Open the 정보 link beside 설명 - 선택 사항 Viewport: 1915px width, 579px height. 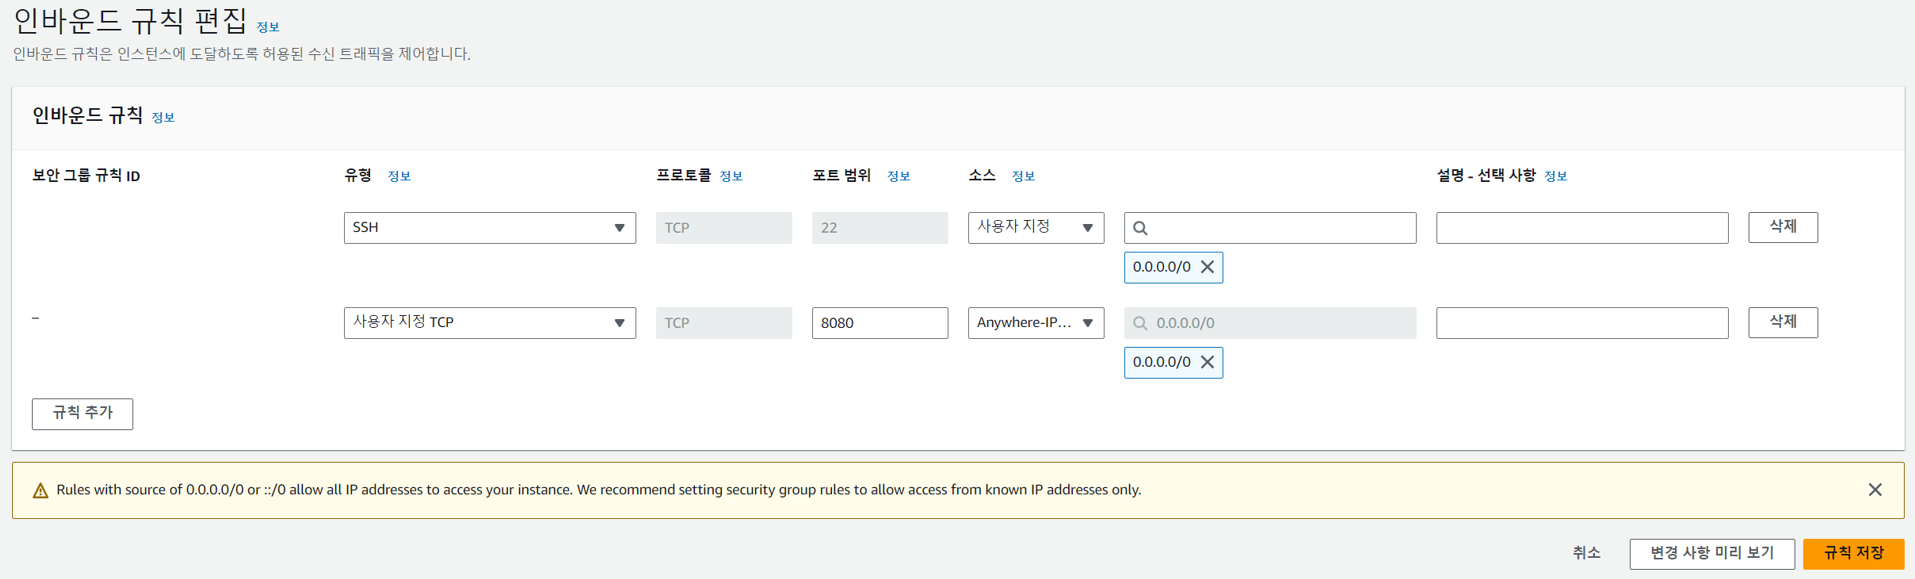(1555, 176)
